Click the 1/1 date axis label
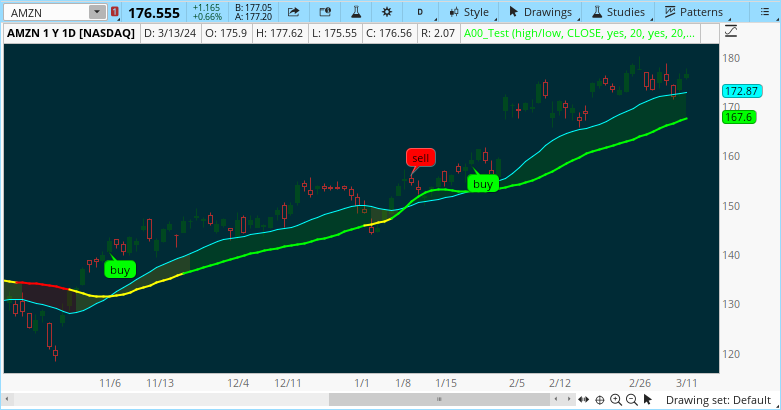781x410 pixels. [x=362, y=383]
